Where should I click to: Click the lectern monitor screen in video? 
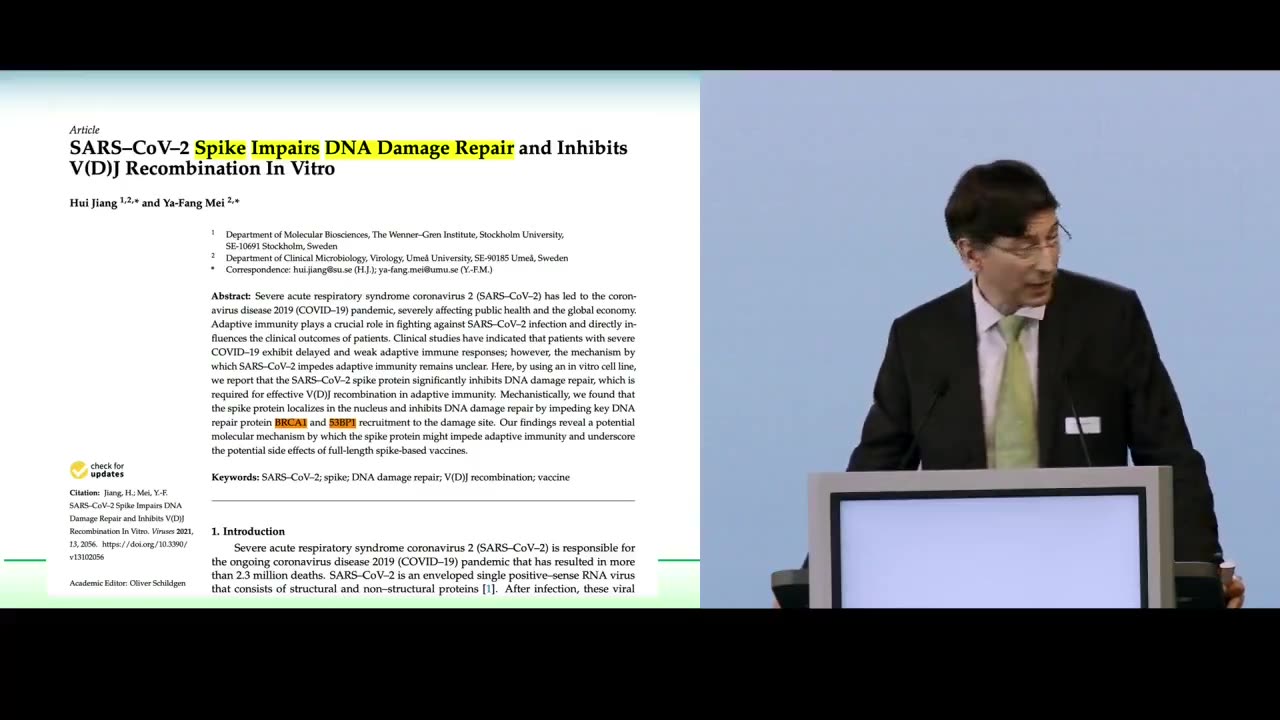(991, 550)
